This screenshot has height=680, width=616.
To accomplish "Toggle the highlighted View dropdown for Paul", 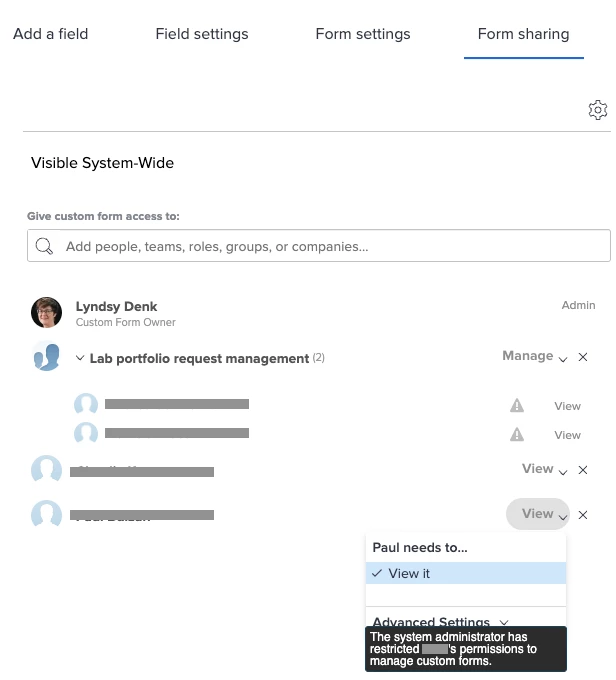I will [x=537, y=514].
